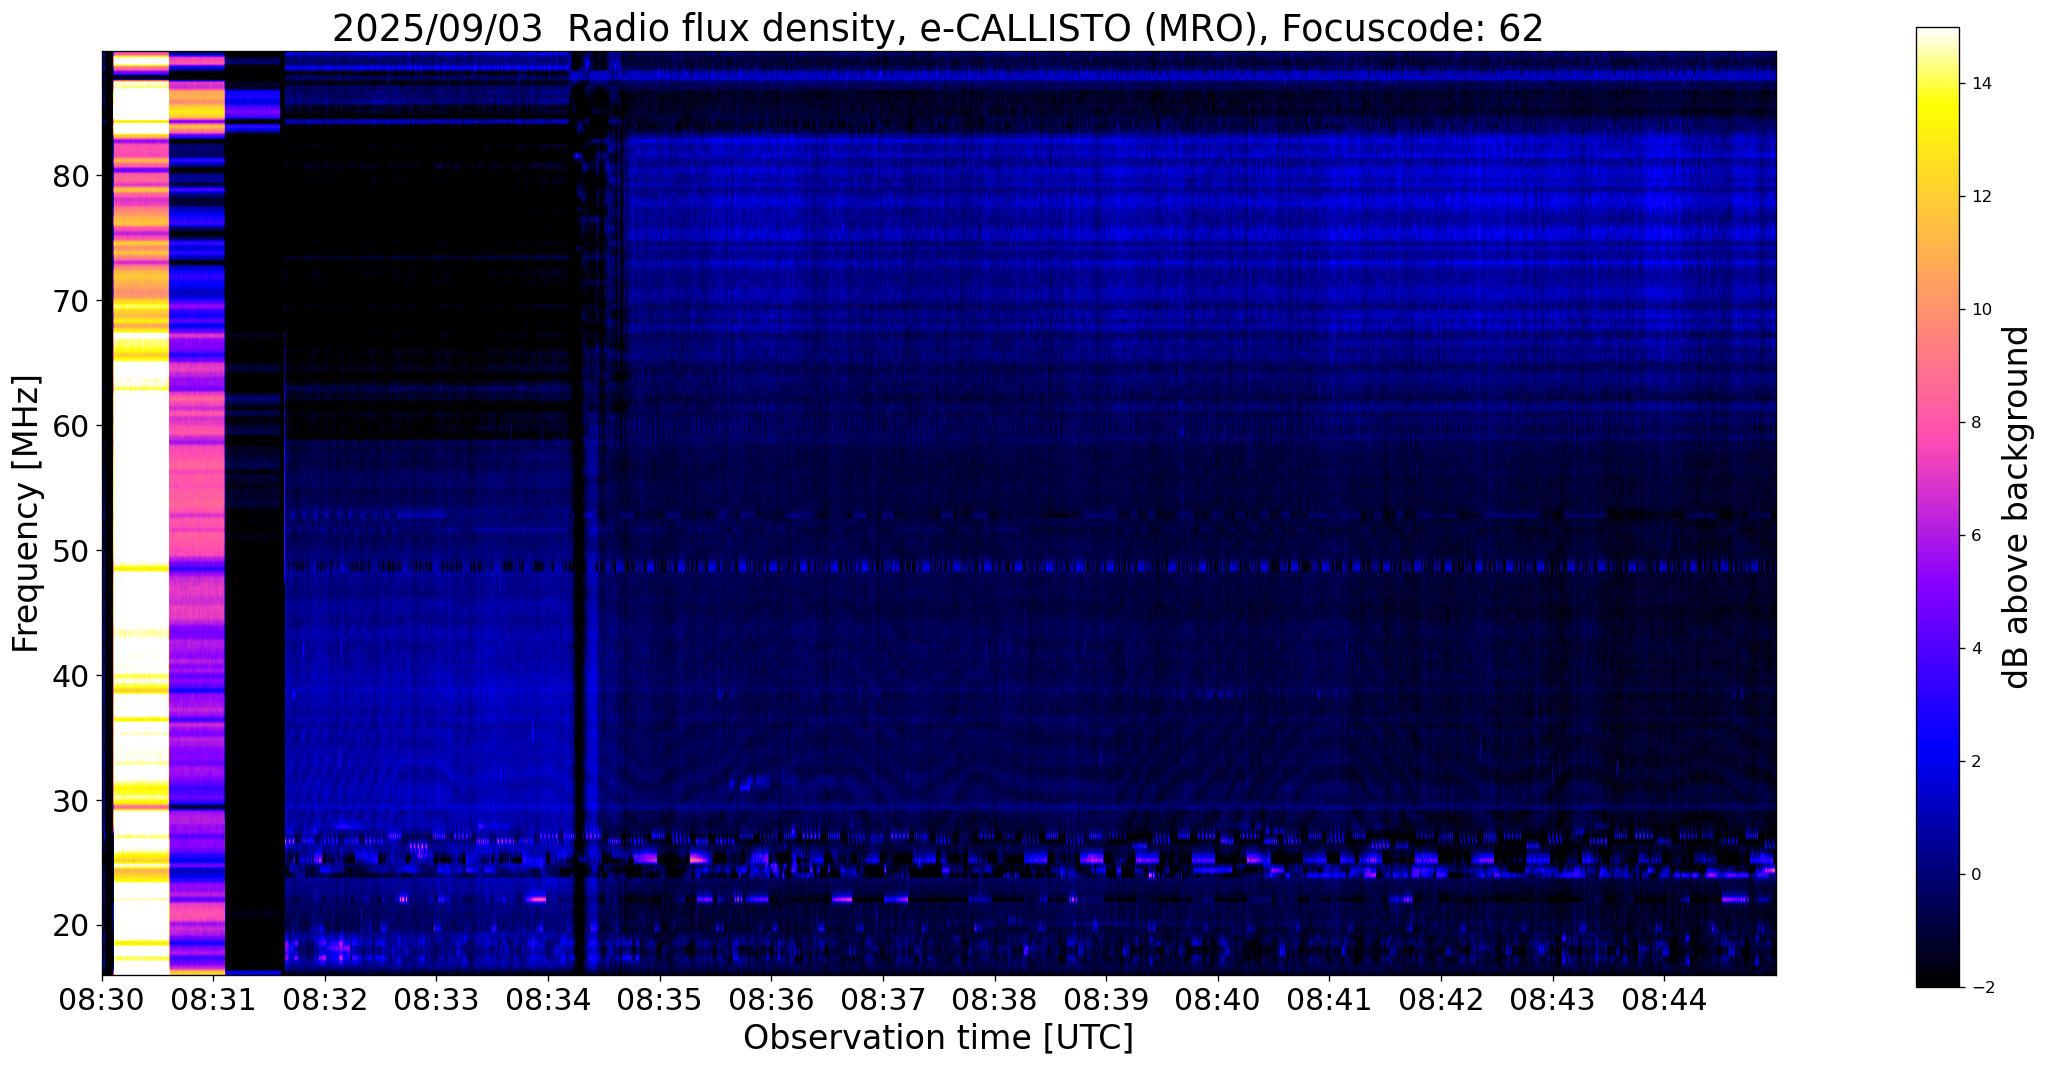Screen dimensions: 2047x1067
Task: Select the 08:31 time tick label
Action: (214, 1000)
